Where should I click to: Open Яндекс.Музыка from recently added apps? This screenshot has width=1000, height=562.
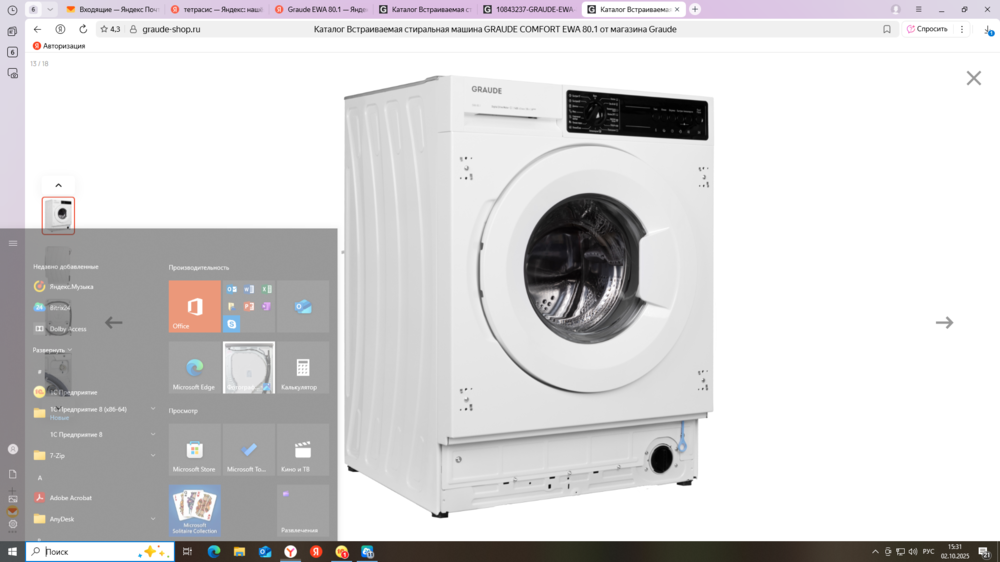70,286
